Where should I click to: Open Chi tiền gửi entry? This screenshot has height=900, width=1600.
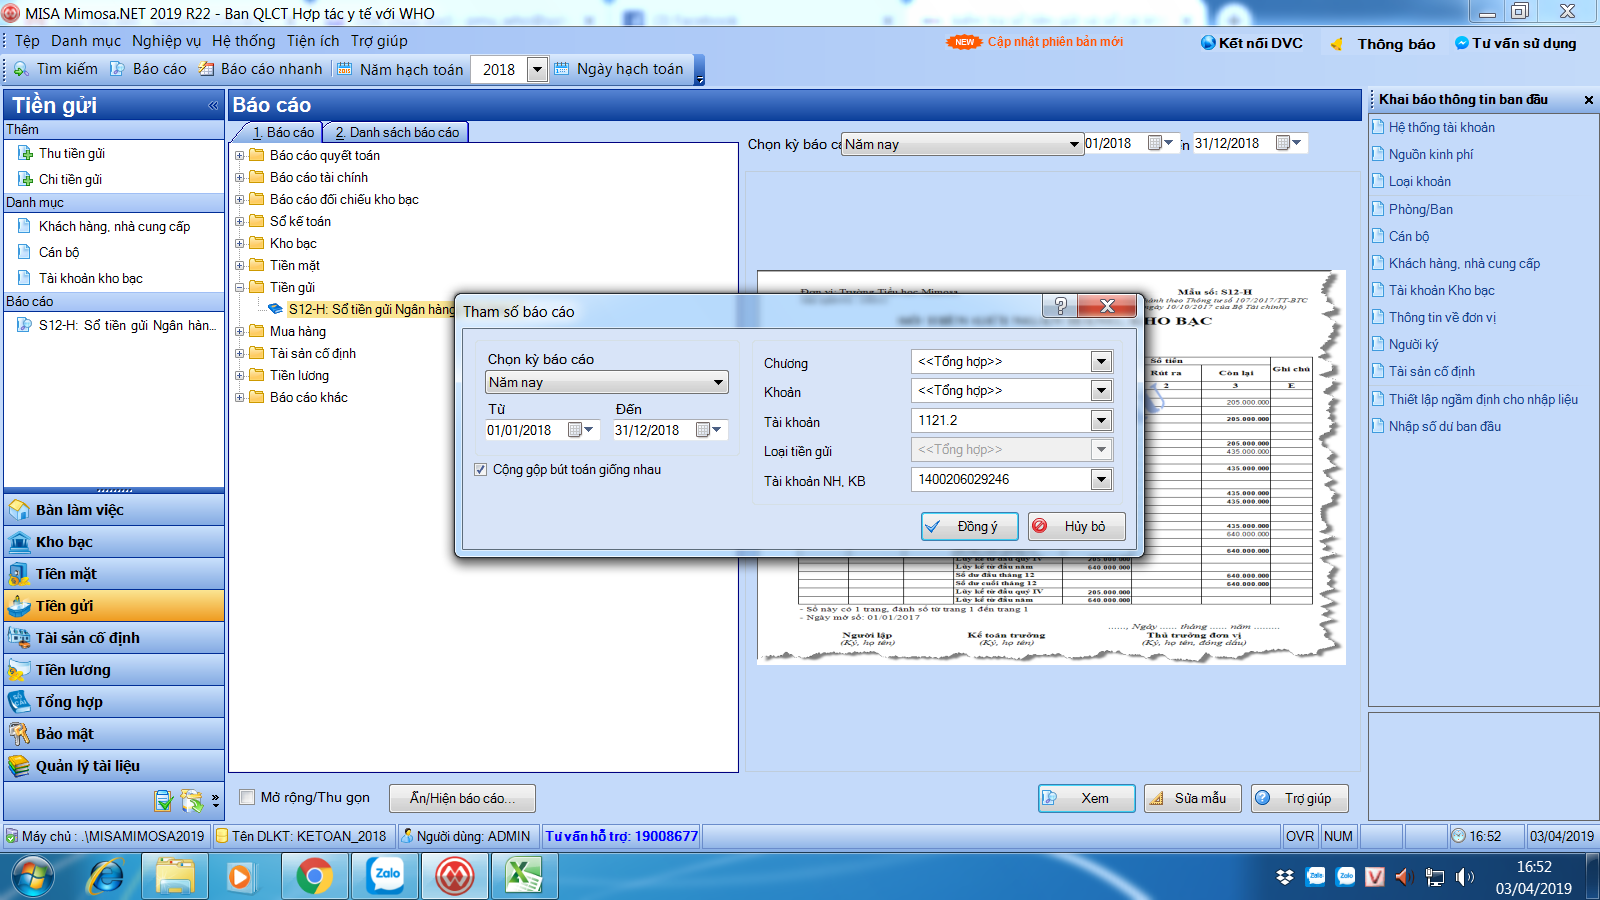(70, 179)
